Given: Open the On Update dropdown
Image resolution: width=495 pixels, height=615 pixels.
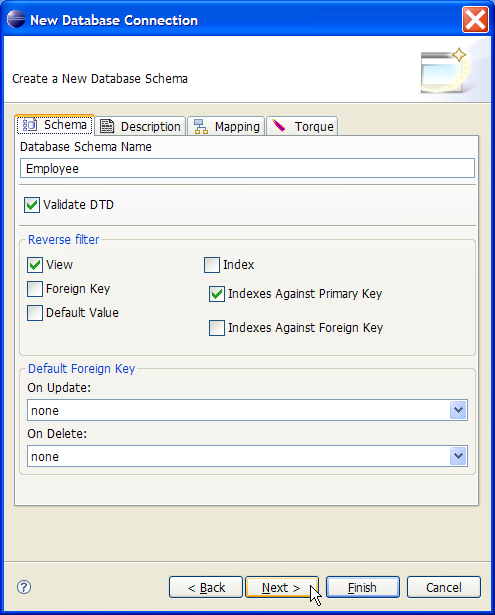Looking at the screenshot, I should coord(247,410).
